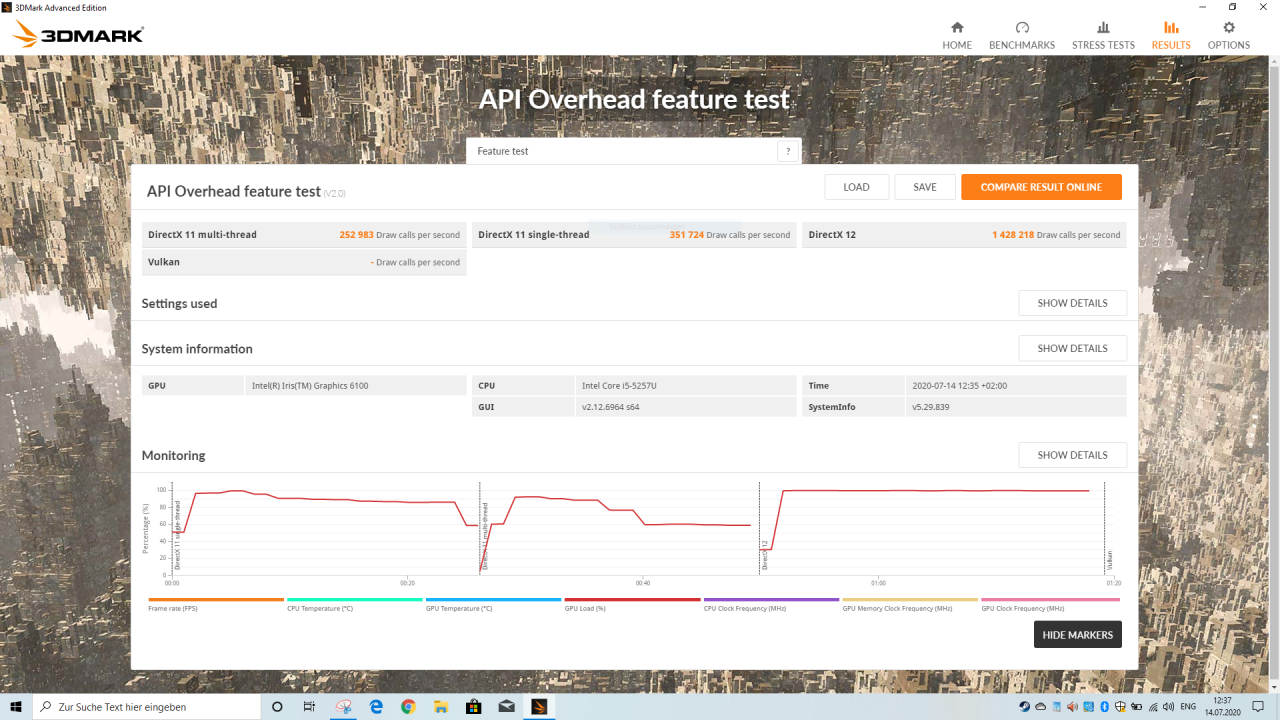Launch Google Chrome from the taskbar
The image size is (1280, 720).
(408, 707)
